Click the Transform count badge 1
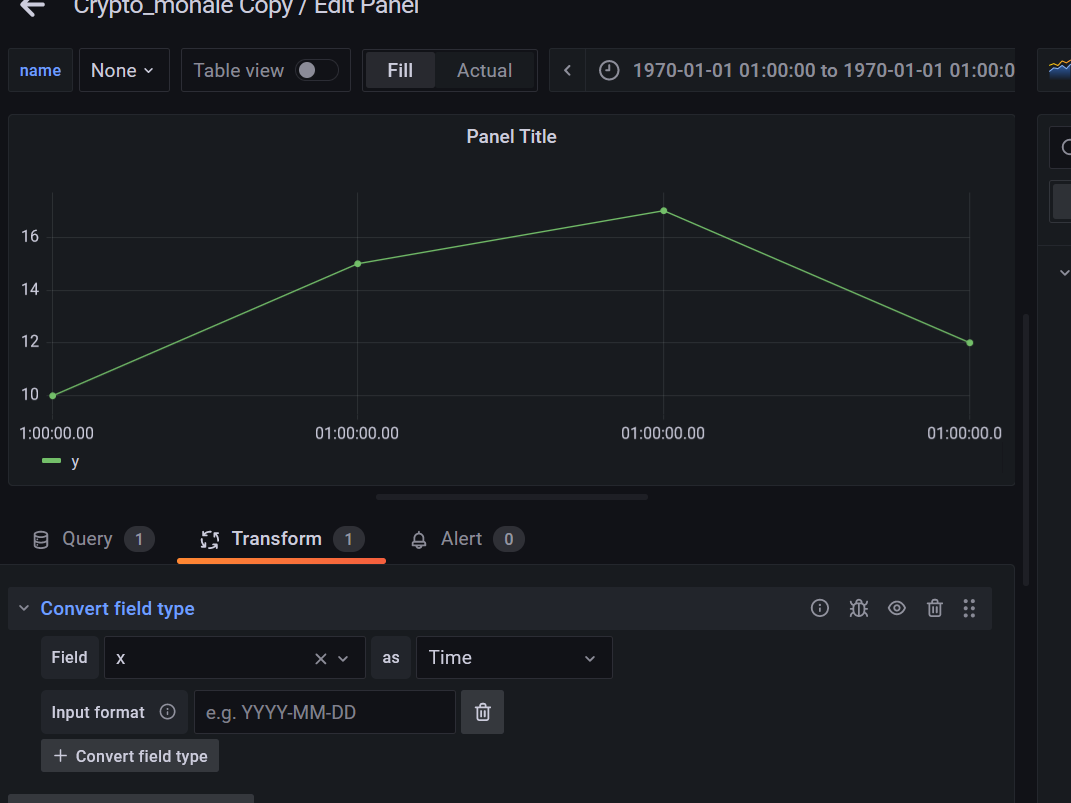The height and width of the screenshot is (803, 1071). click(x=348, y=539)
